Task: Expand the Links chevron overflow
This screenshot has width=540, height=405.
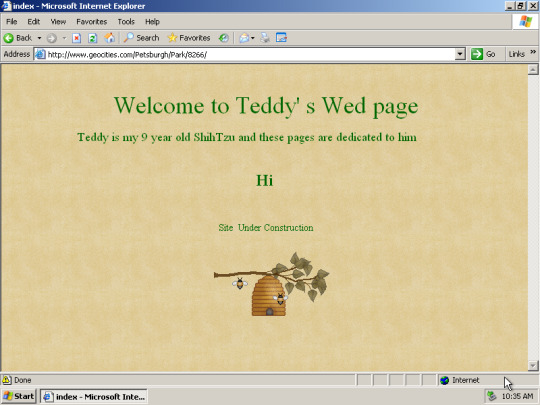Action: (533, 52)
